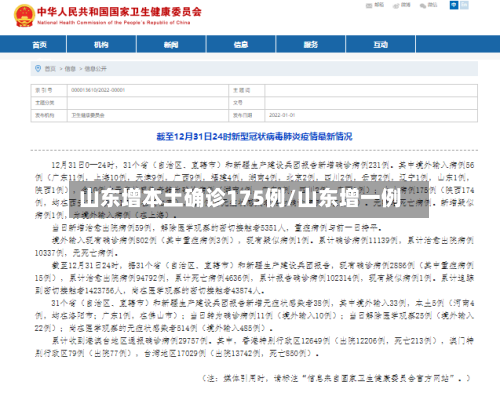Viewport: 500px width, 400px height.
Task: Click the 主题分类 label cell
Action: click(49, 103)
